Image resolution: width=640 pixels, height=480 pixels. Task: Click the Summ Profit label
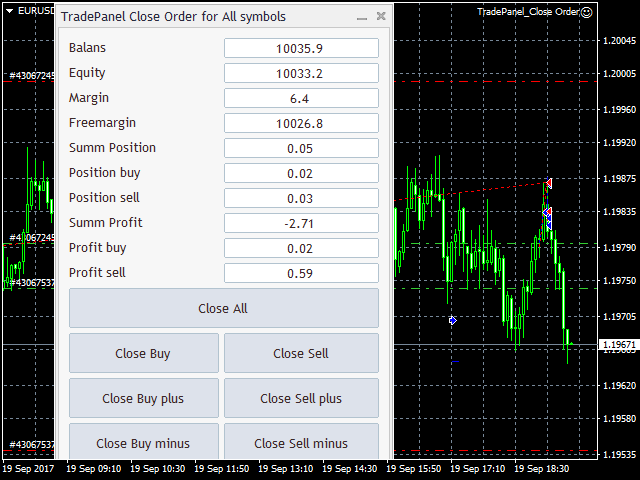click(106, 222)
